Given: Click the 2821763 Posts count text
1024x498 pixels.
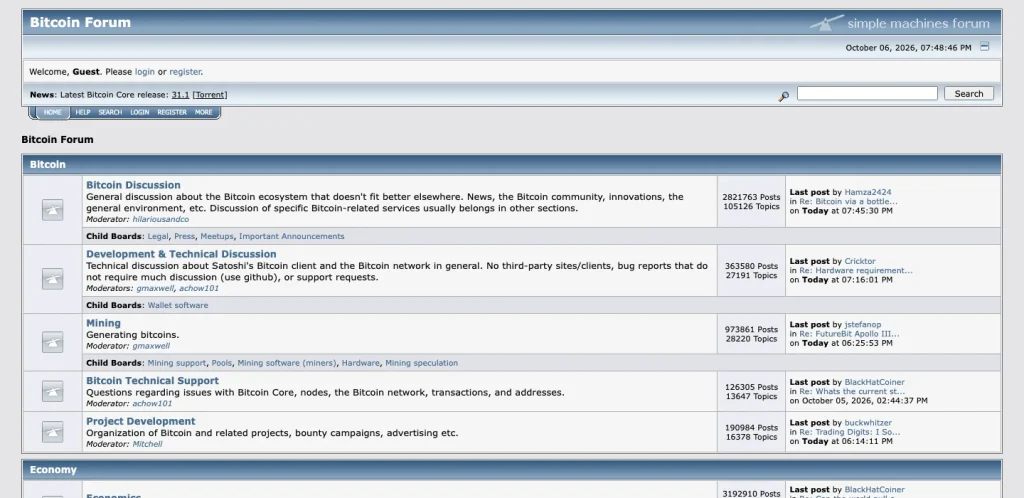Looking at the screenshot, I should tap(751, 197).
